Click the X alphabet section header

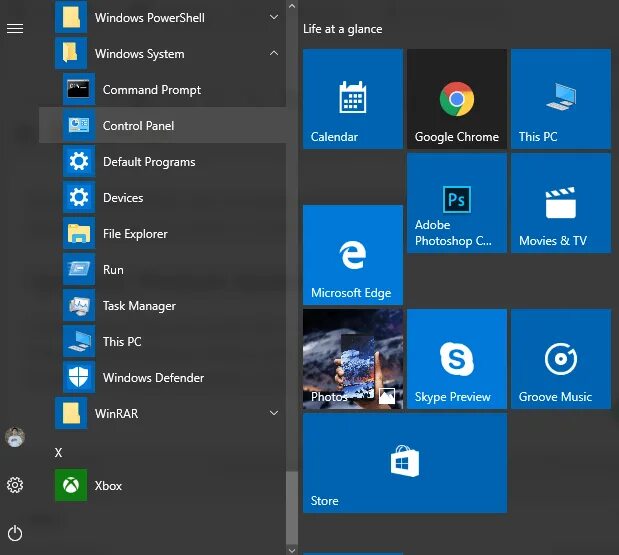[x=58, y=452]
